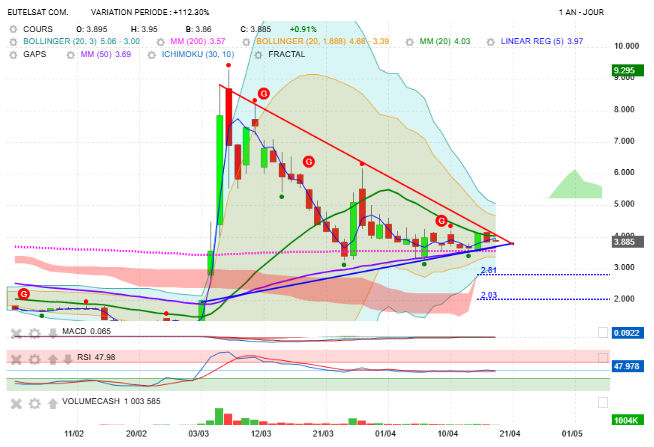The height and width of the screenshot is (447, 654).
Task: Move VOLUMECASH panel up with arrow
Action: click(53, 403)
